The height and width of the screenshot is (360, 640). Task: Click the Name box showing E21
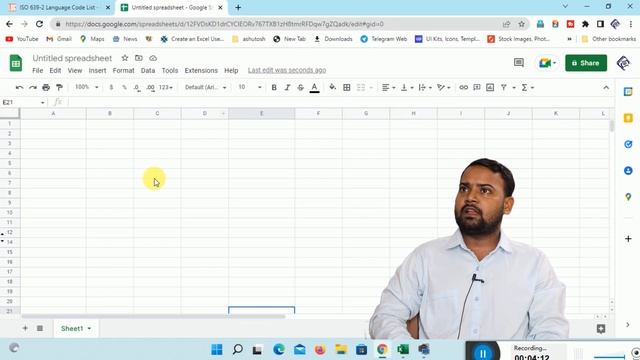click(23, 102)
